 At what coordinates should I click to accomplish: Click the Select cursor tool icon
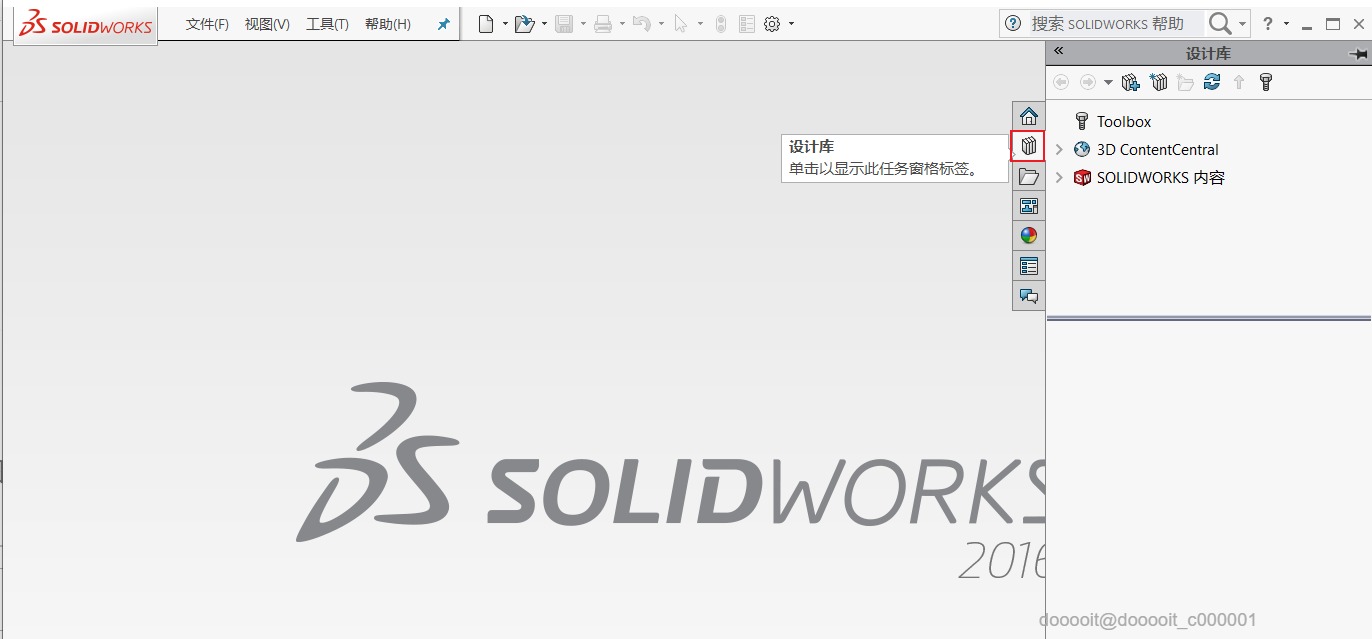pyautogui.click(x=681, y=24)
